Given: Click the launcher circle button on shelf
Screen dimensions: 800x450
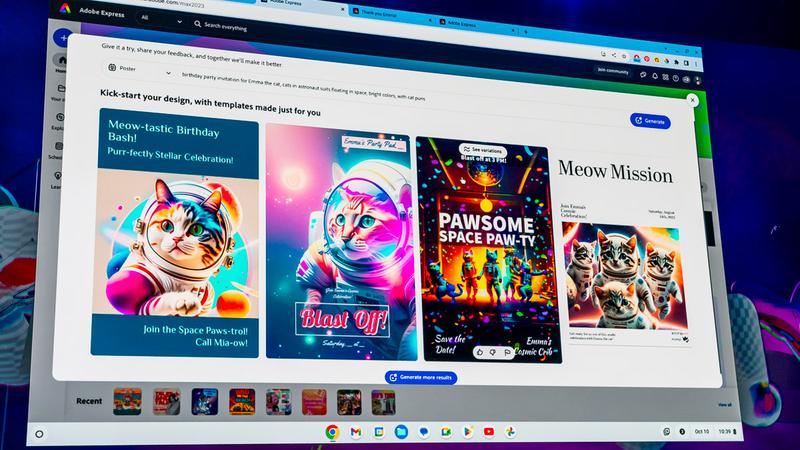Looking at the screenshot, I should click(39, 435).
